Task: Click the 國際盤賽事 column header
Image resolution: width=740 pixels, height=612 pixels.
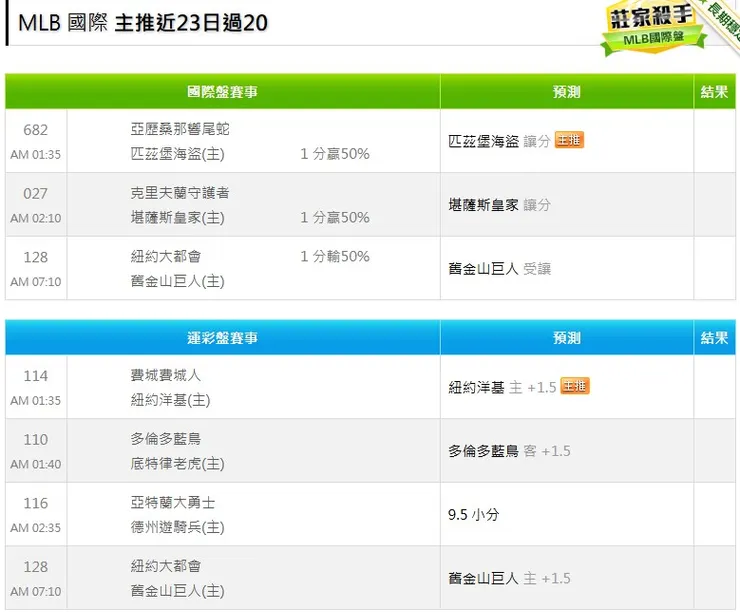Action: click(222, 92)
